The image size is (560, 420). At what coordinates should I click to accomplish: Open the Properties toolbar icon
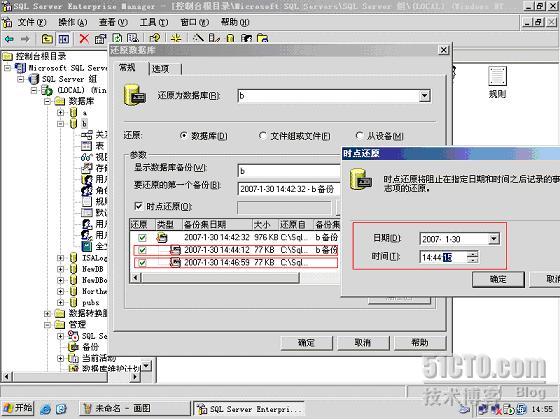pos(100,39)
